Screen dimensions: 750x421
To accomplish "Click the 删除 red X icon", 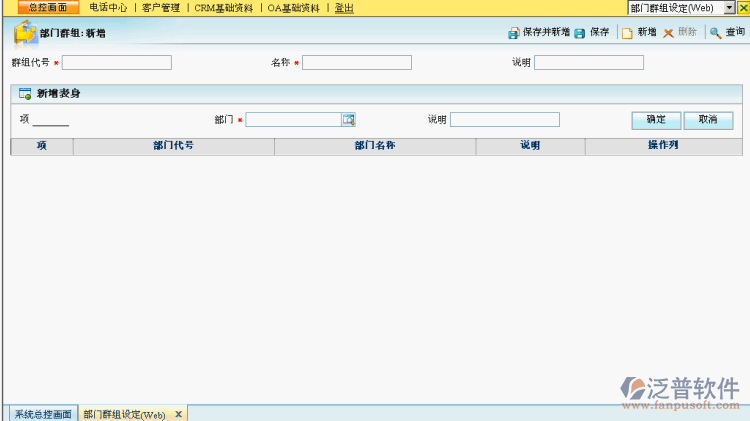I will [x=668, y=33].
